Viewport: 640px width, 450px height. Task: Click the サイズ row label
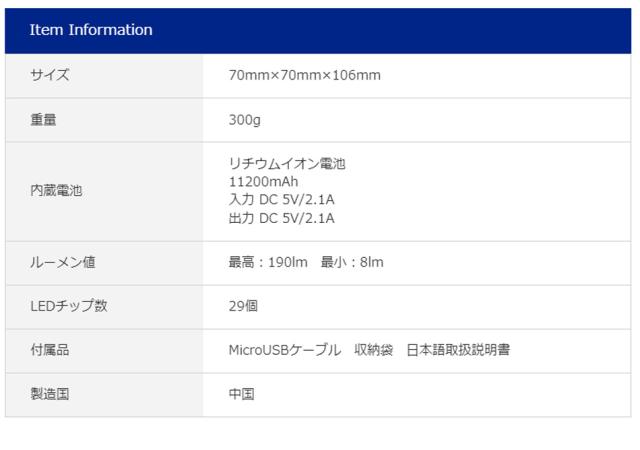tap(50, 76)
